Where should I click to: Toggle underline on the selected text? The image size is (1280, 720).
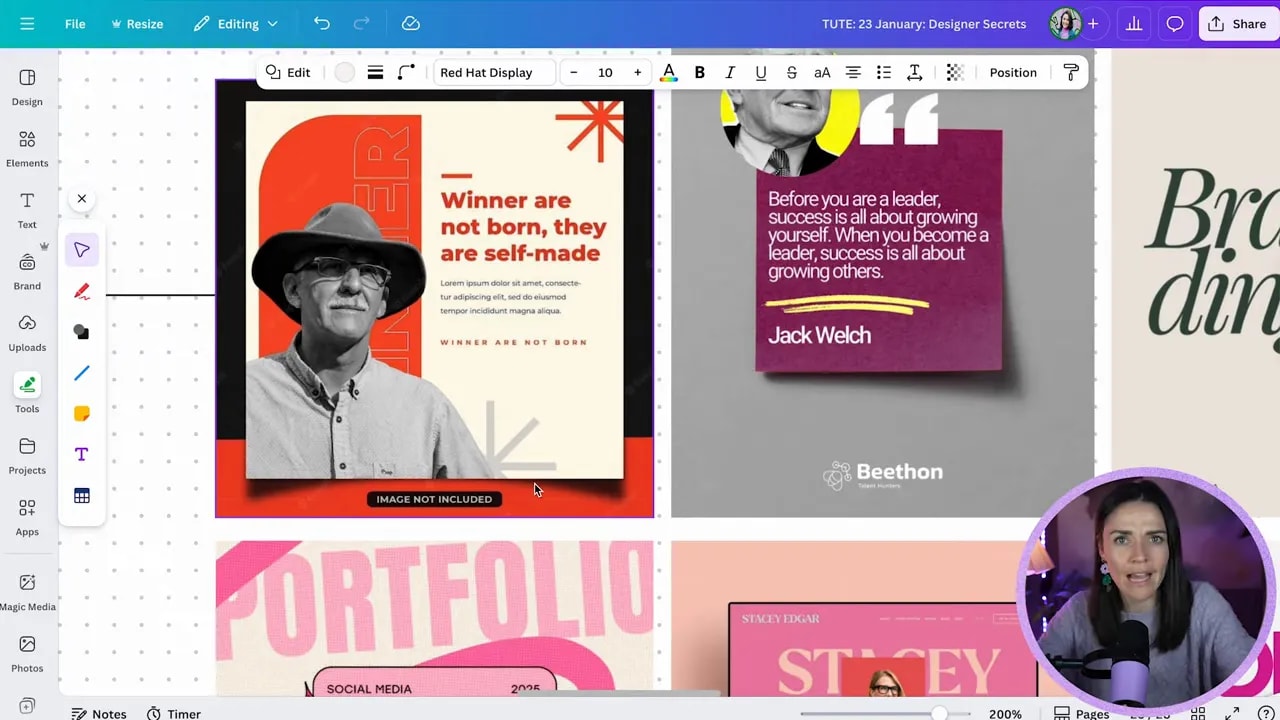[x=760, y=72]
